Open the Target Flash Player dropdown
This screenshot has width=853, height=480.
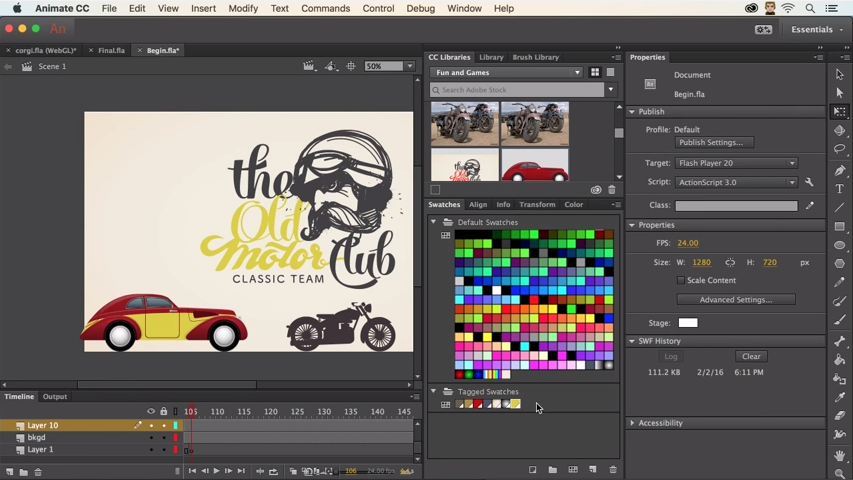tap(736, 163)
